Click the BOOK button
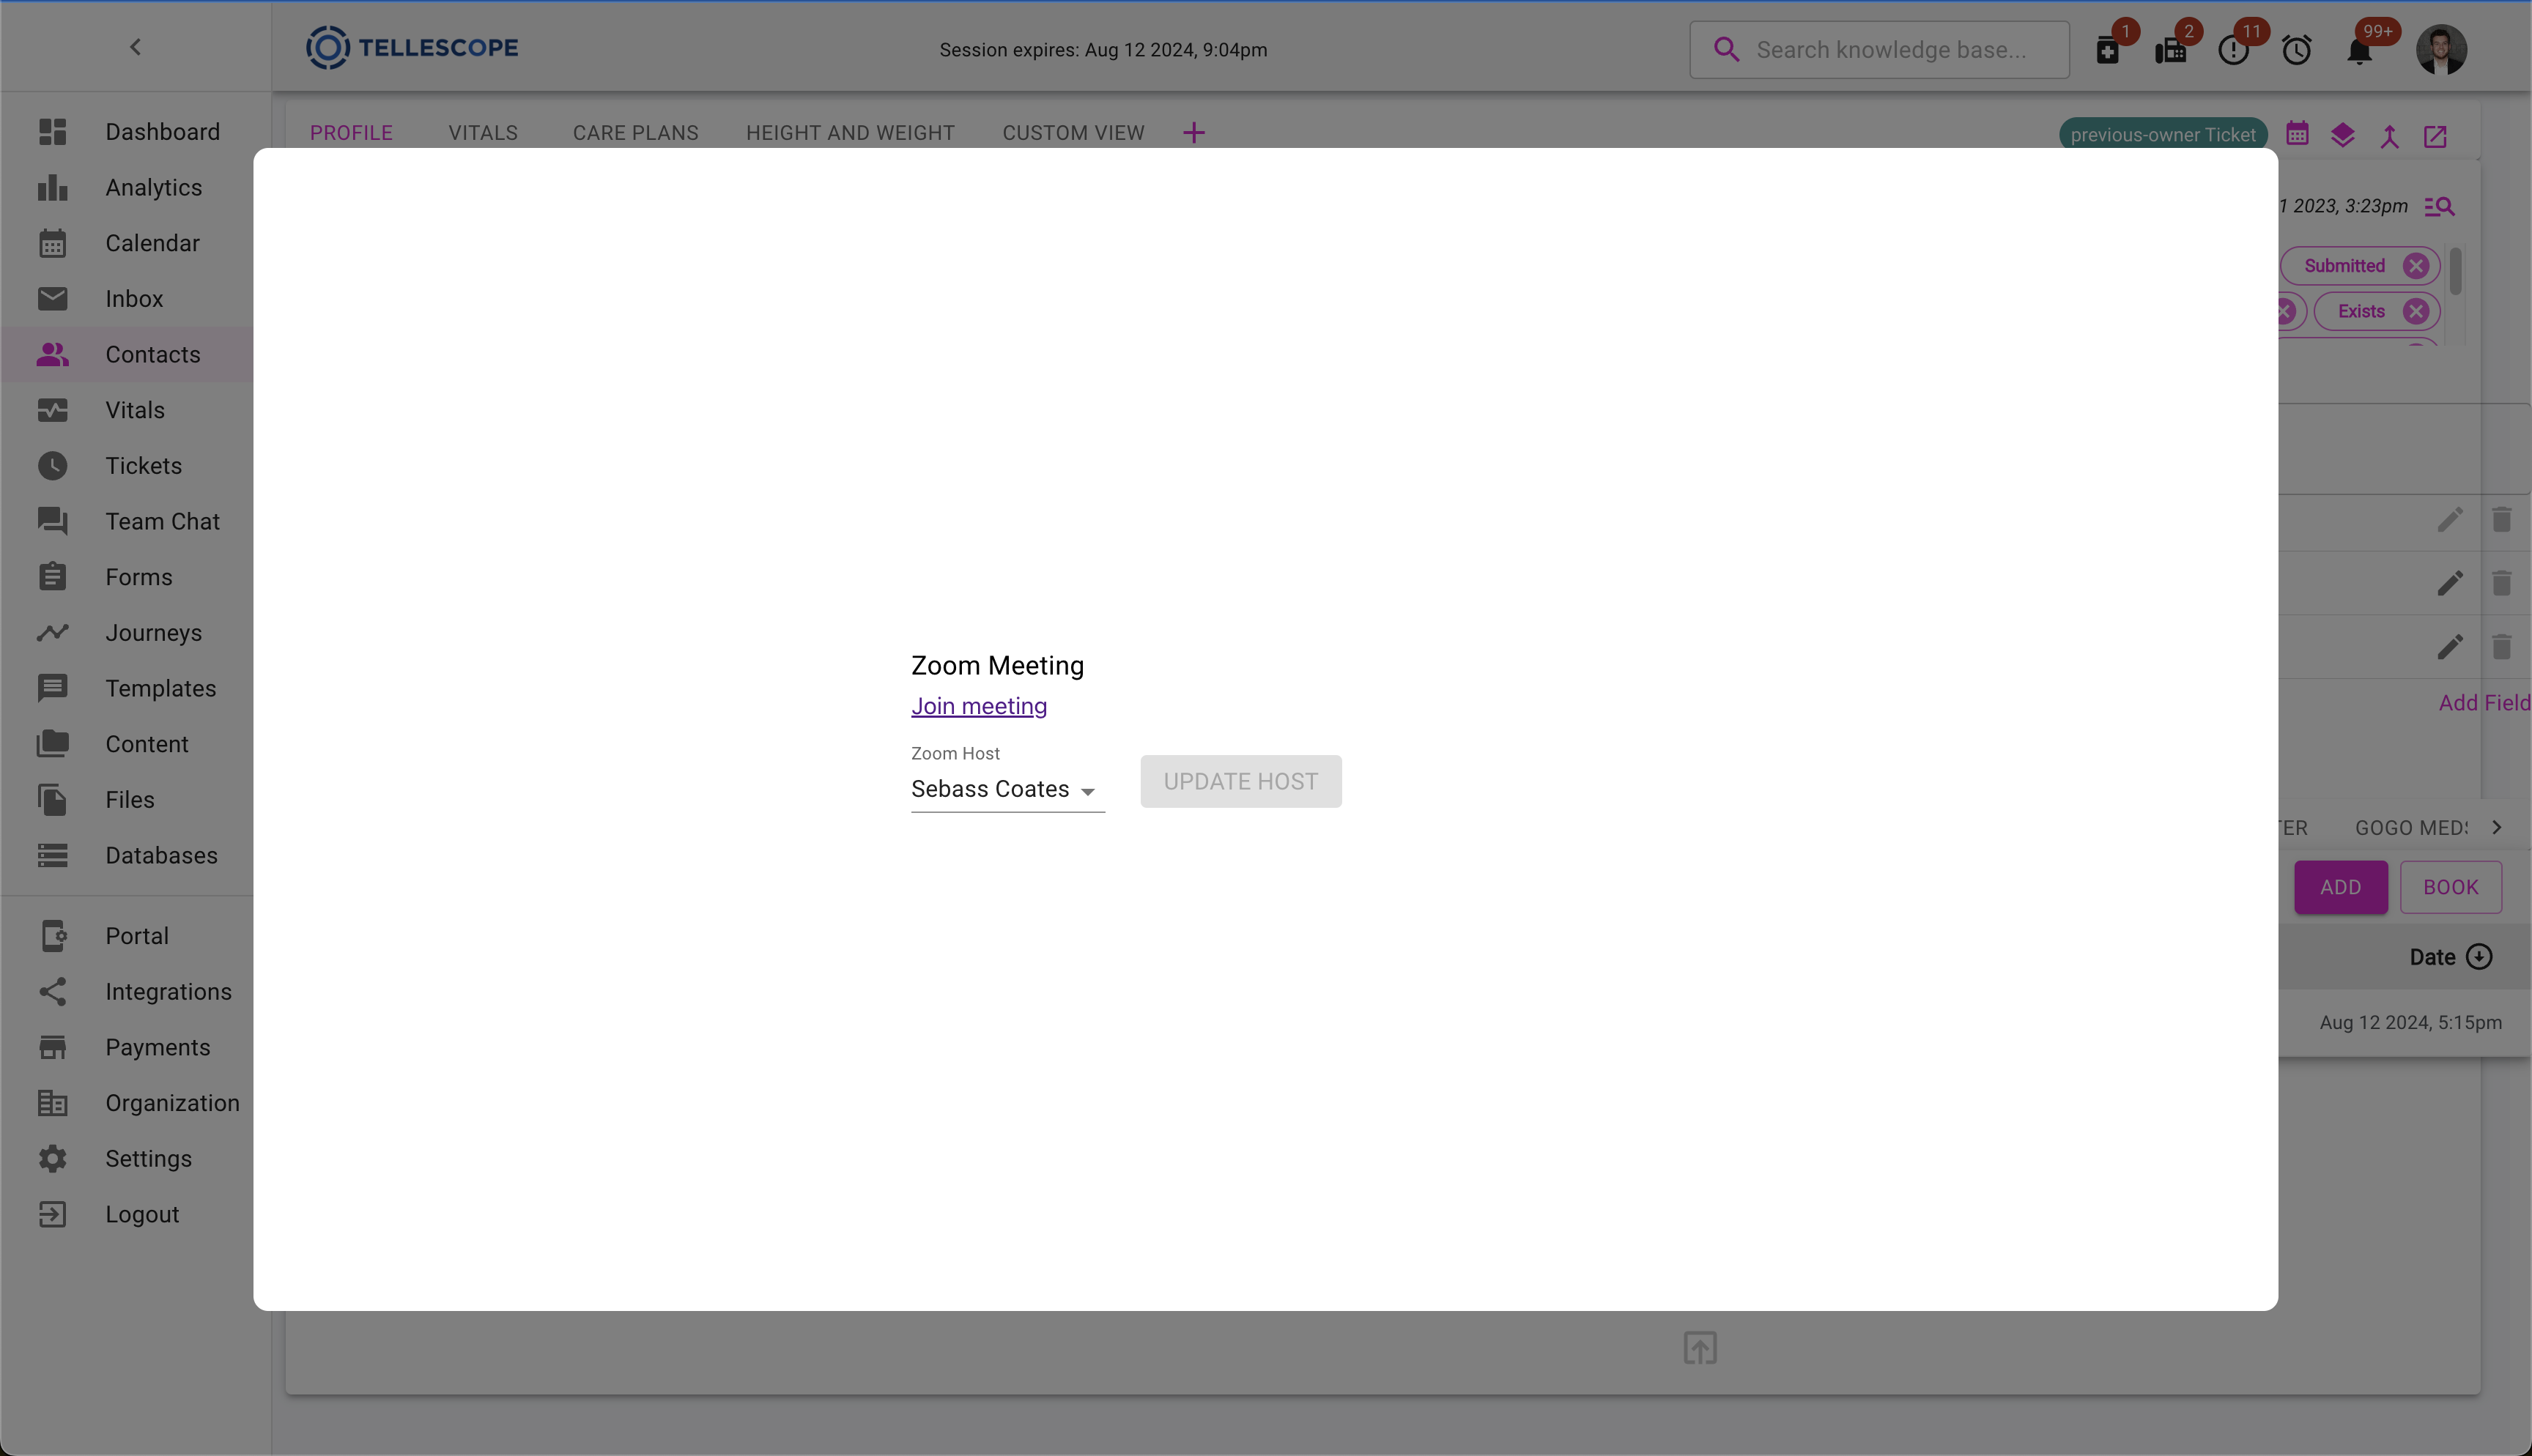This screenshot has height=1456, width=2532. (2450, 887)
